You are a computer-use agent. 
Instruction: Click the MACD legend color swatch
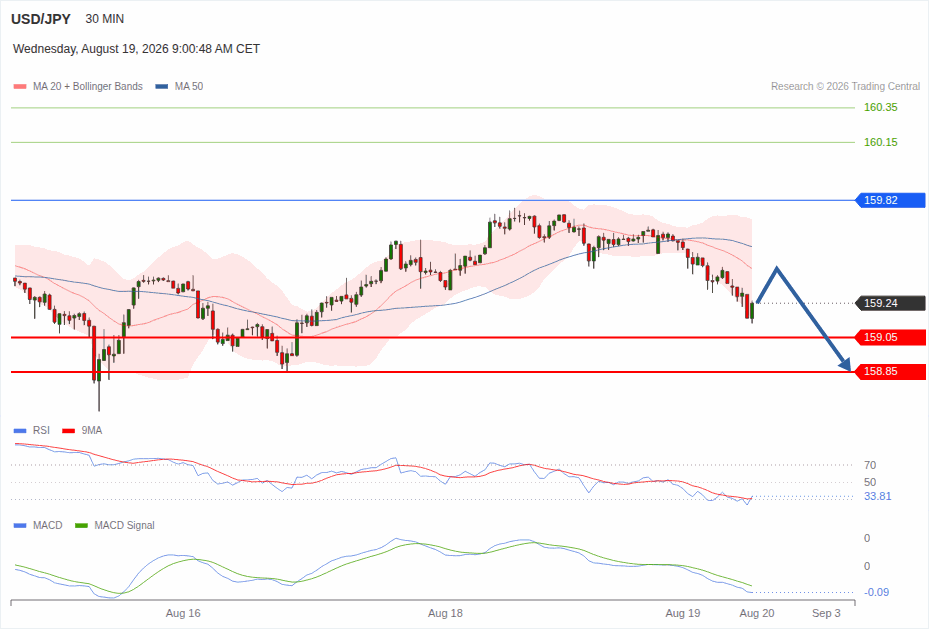[20, 525]
